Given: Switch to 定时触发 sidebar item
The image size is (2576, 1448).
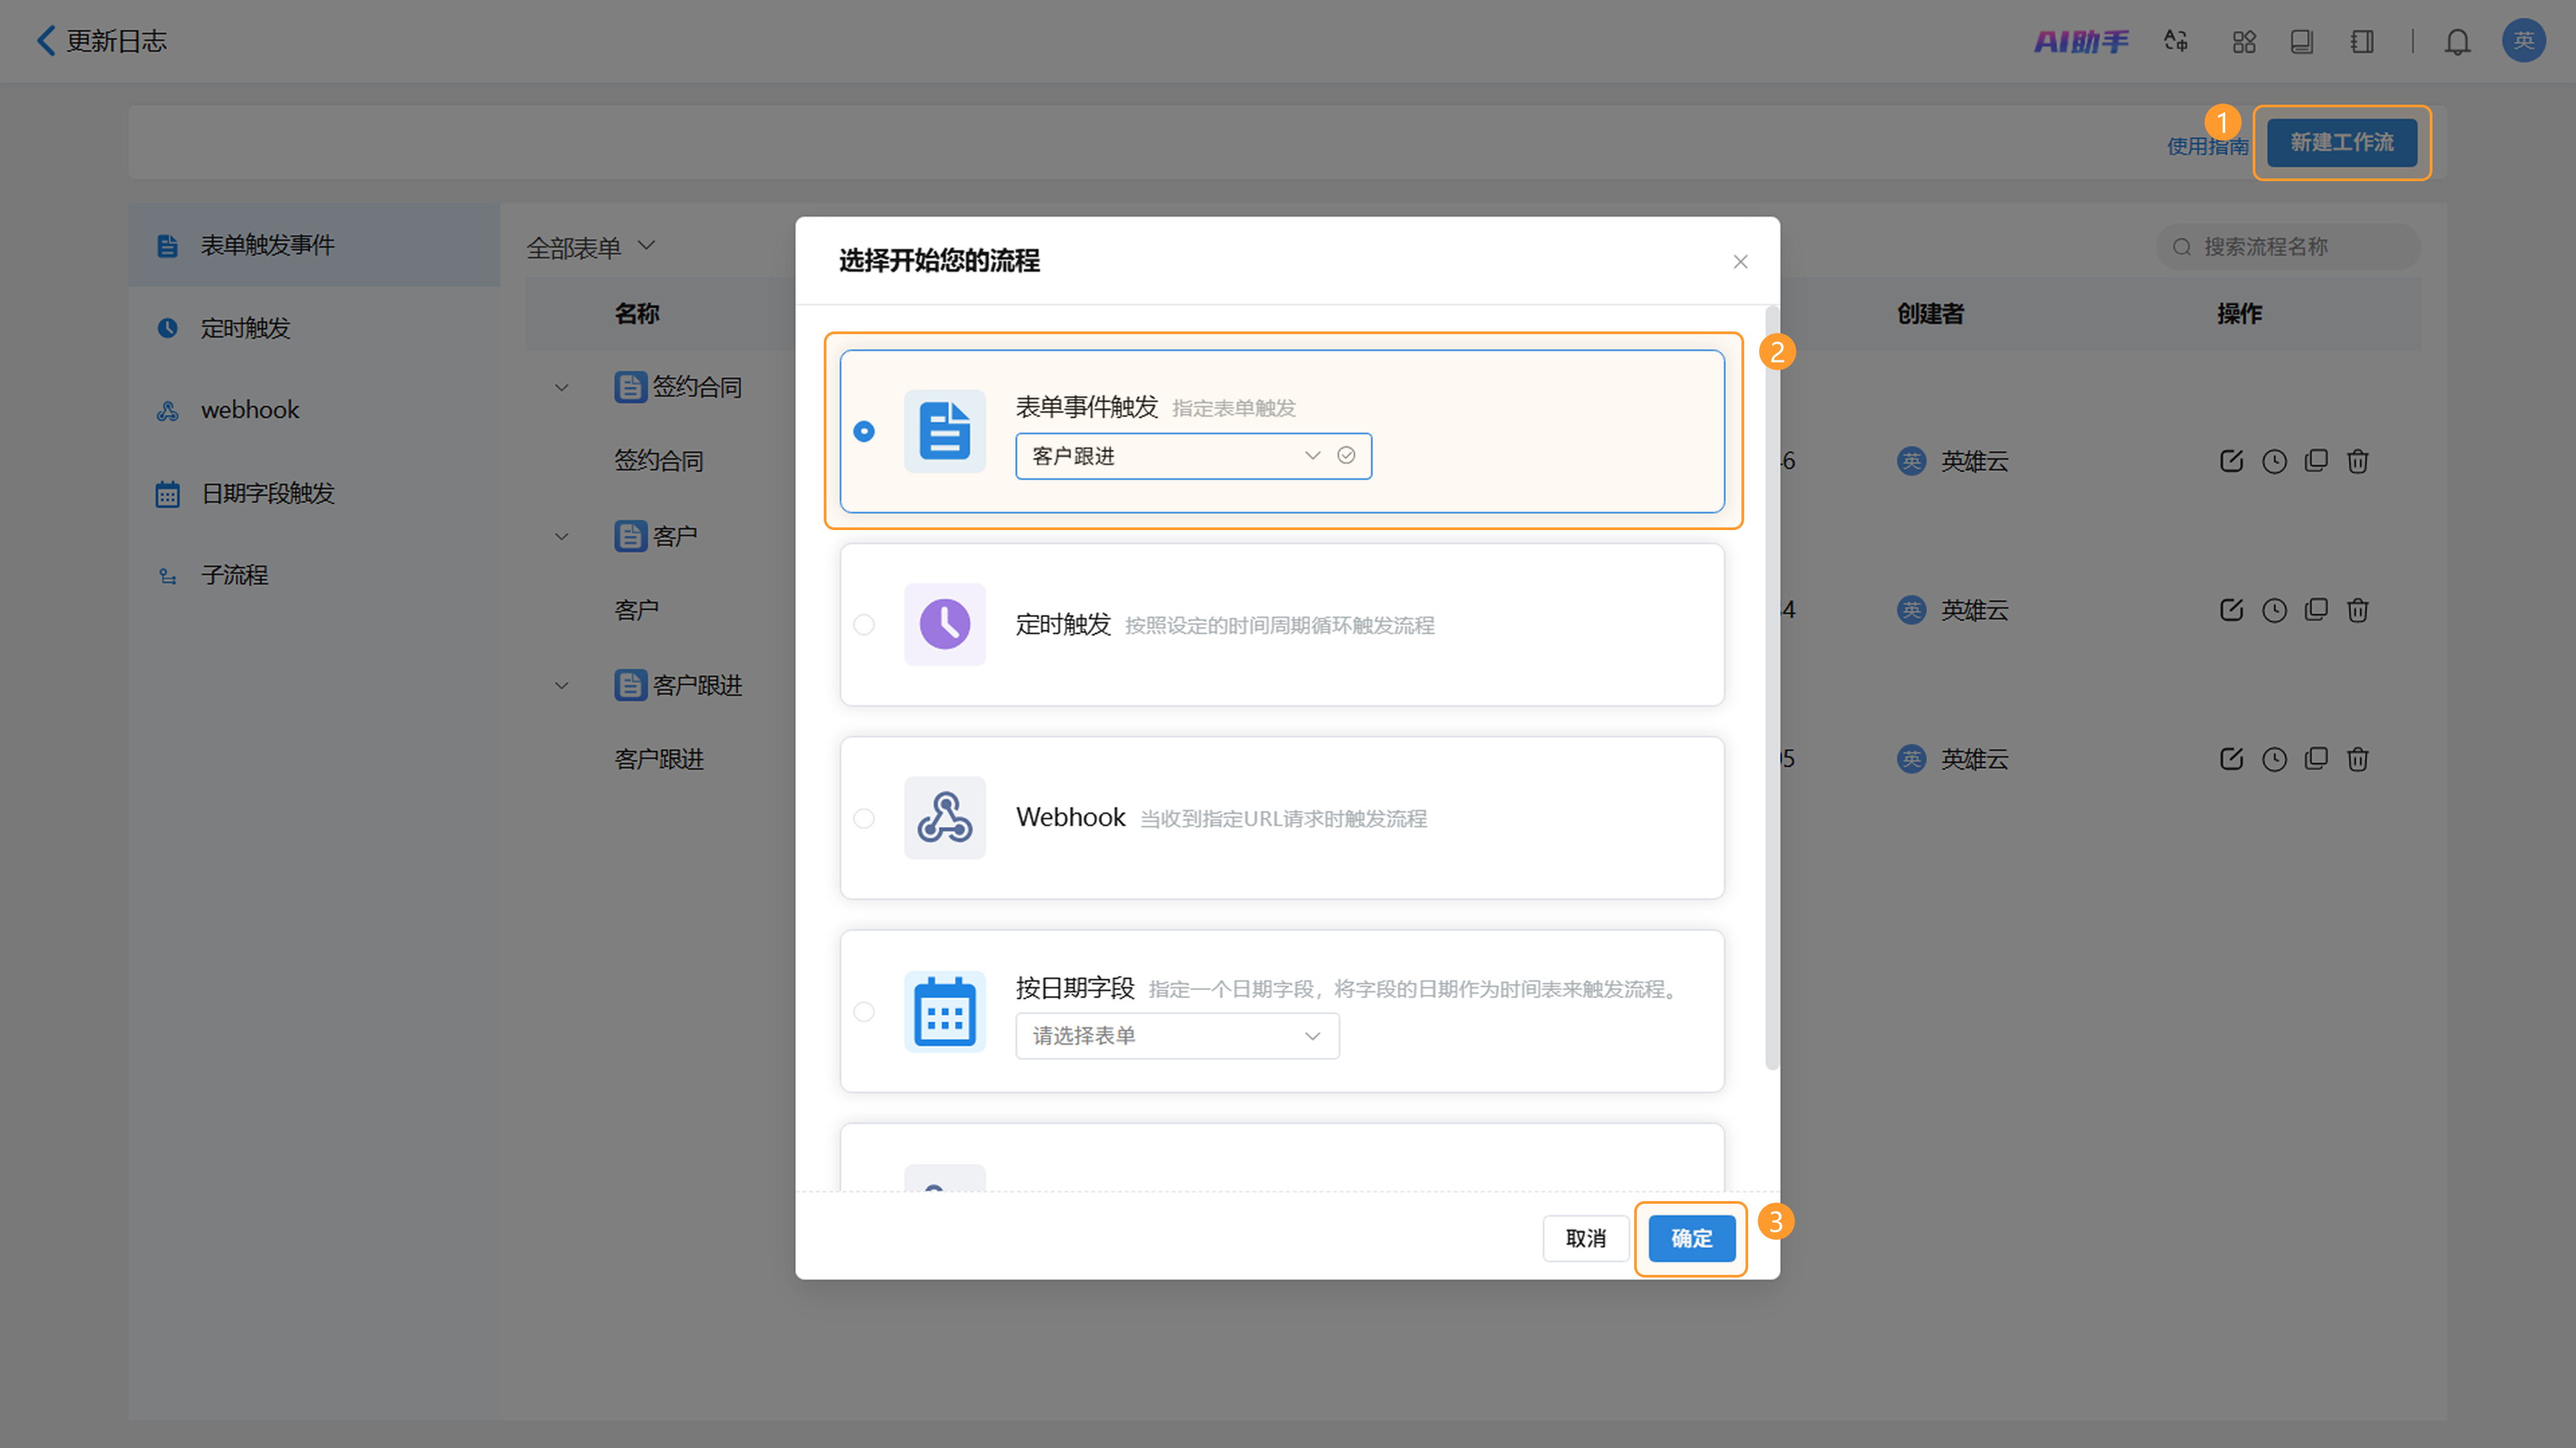Looking at the screenshot, I should 314,328.
